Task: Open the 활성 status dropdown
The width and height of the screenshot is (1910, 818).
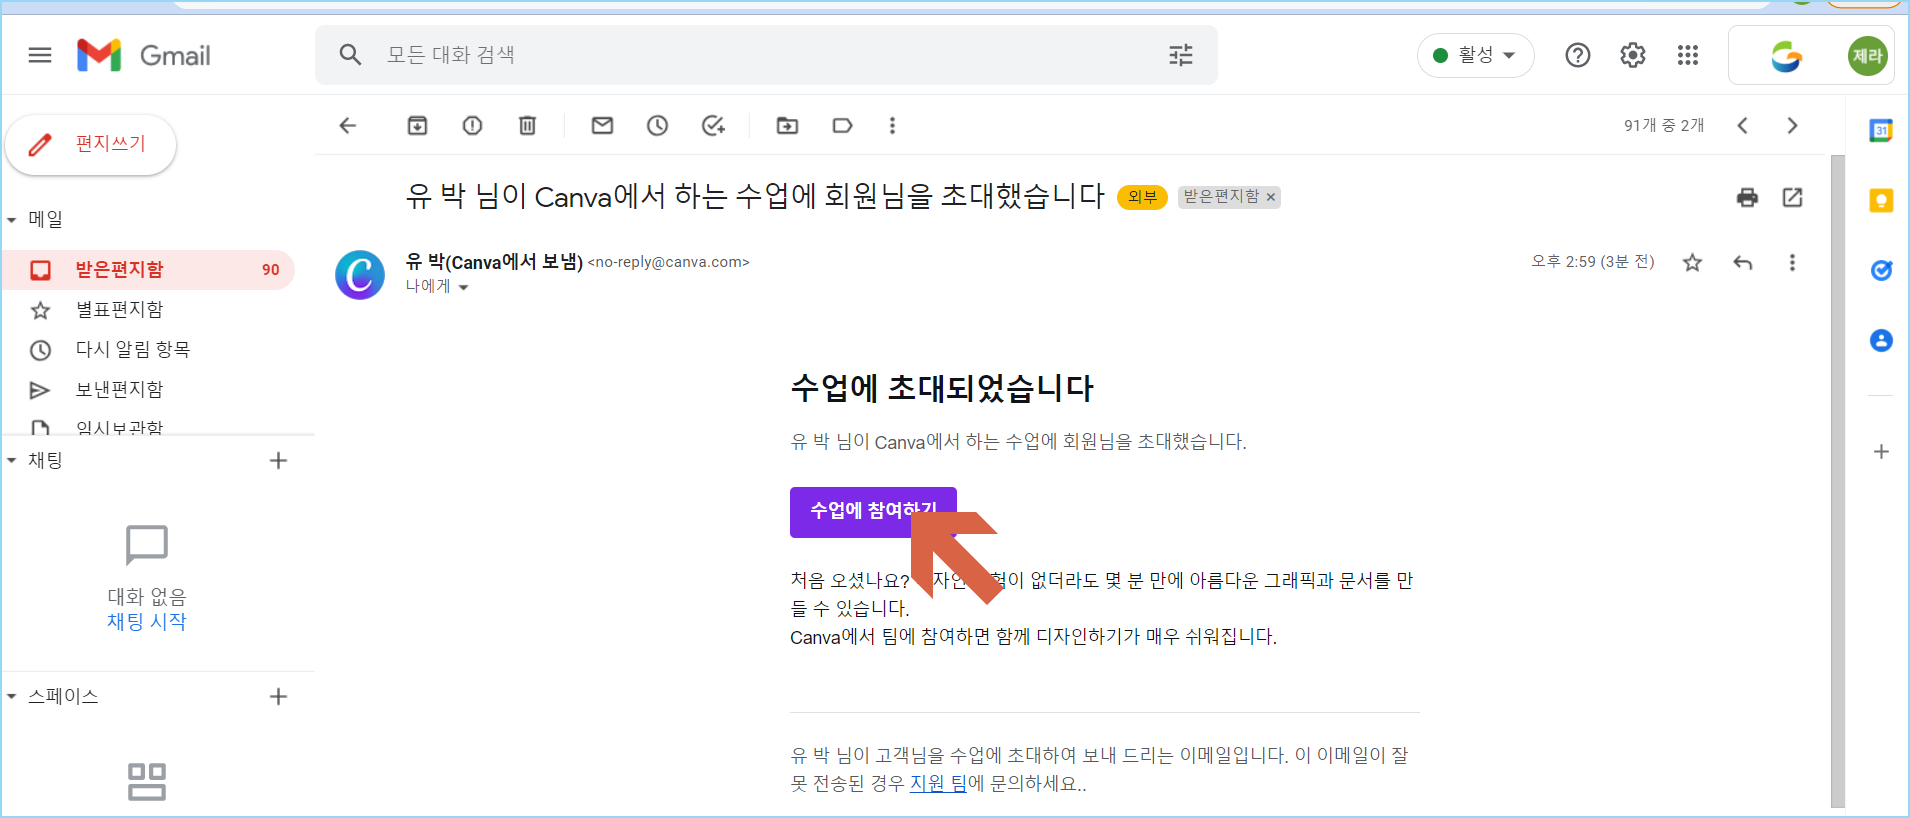Action: [1475, 55]
